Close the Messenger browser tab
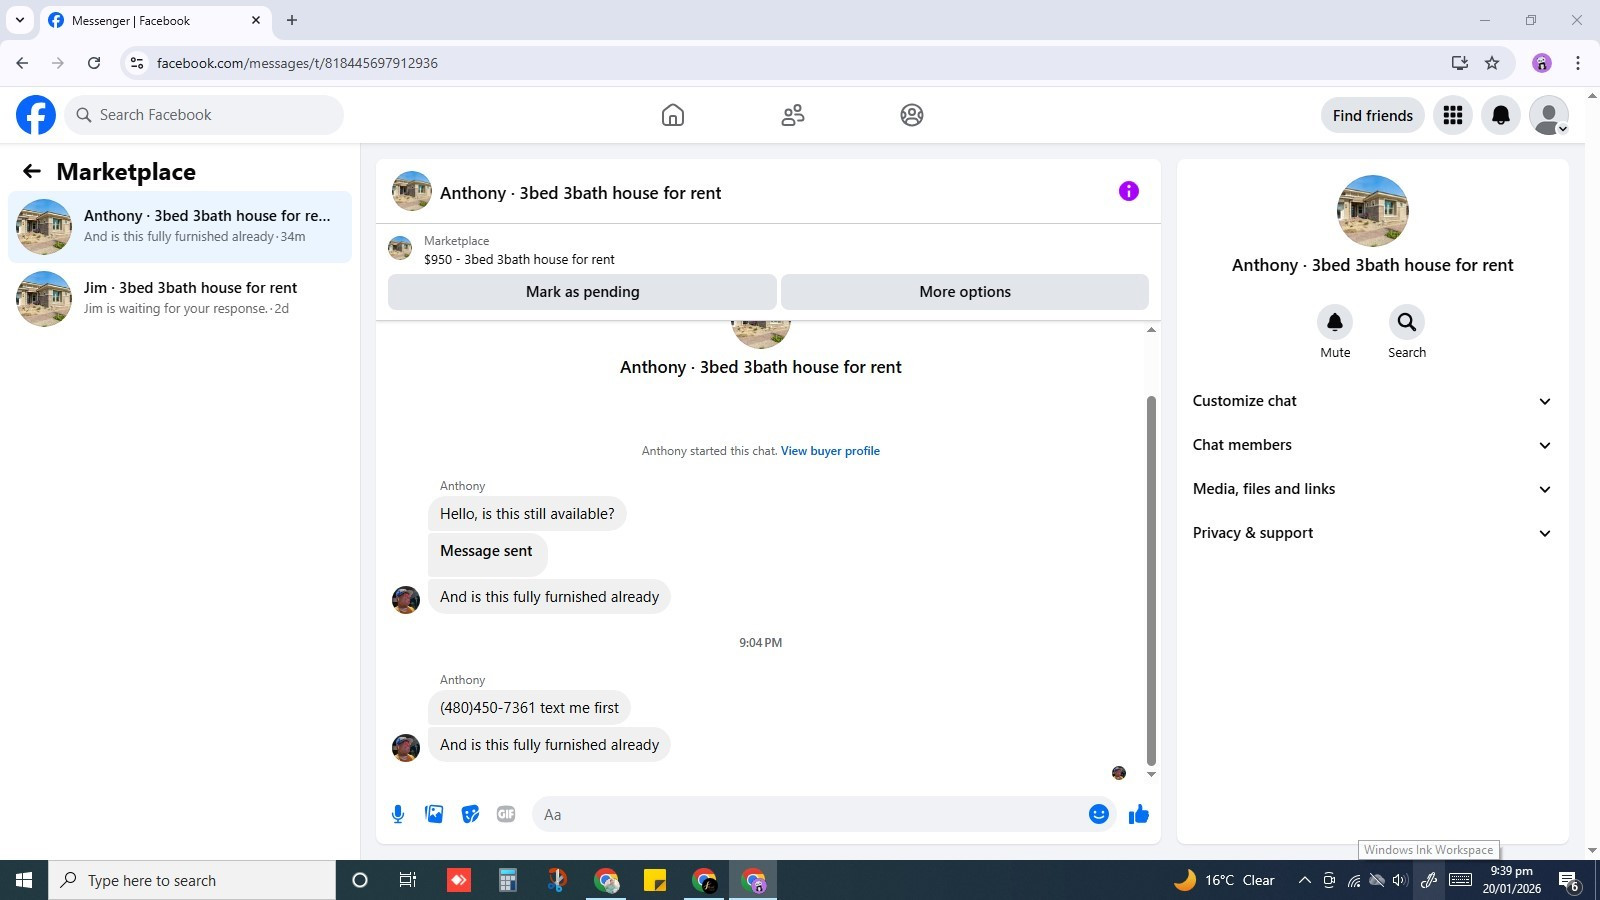The width and height of the screenshot is (1600, 900). click(256, 20)
